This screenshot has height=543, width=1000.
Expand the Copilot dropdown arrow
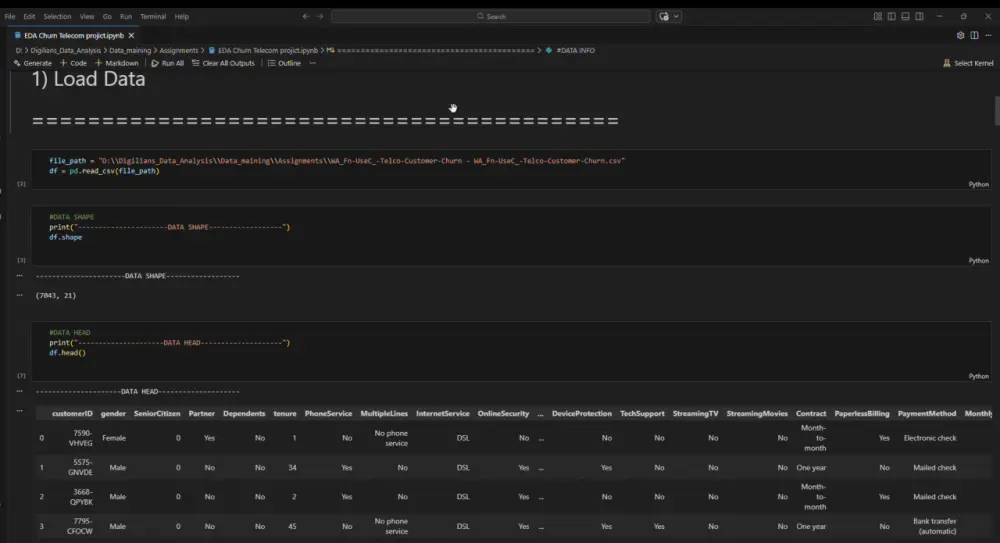tap(676, 17)
